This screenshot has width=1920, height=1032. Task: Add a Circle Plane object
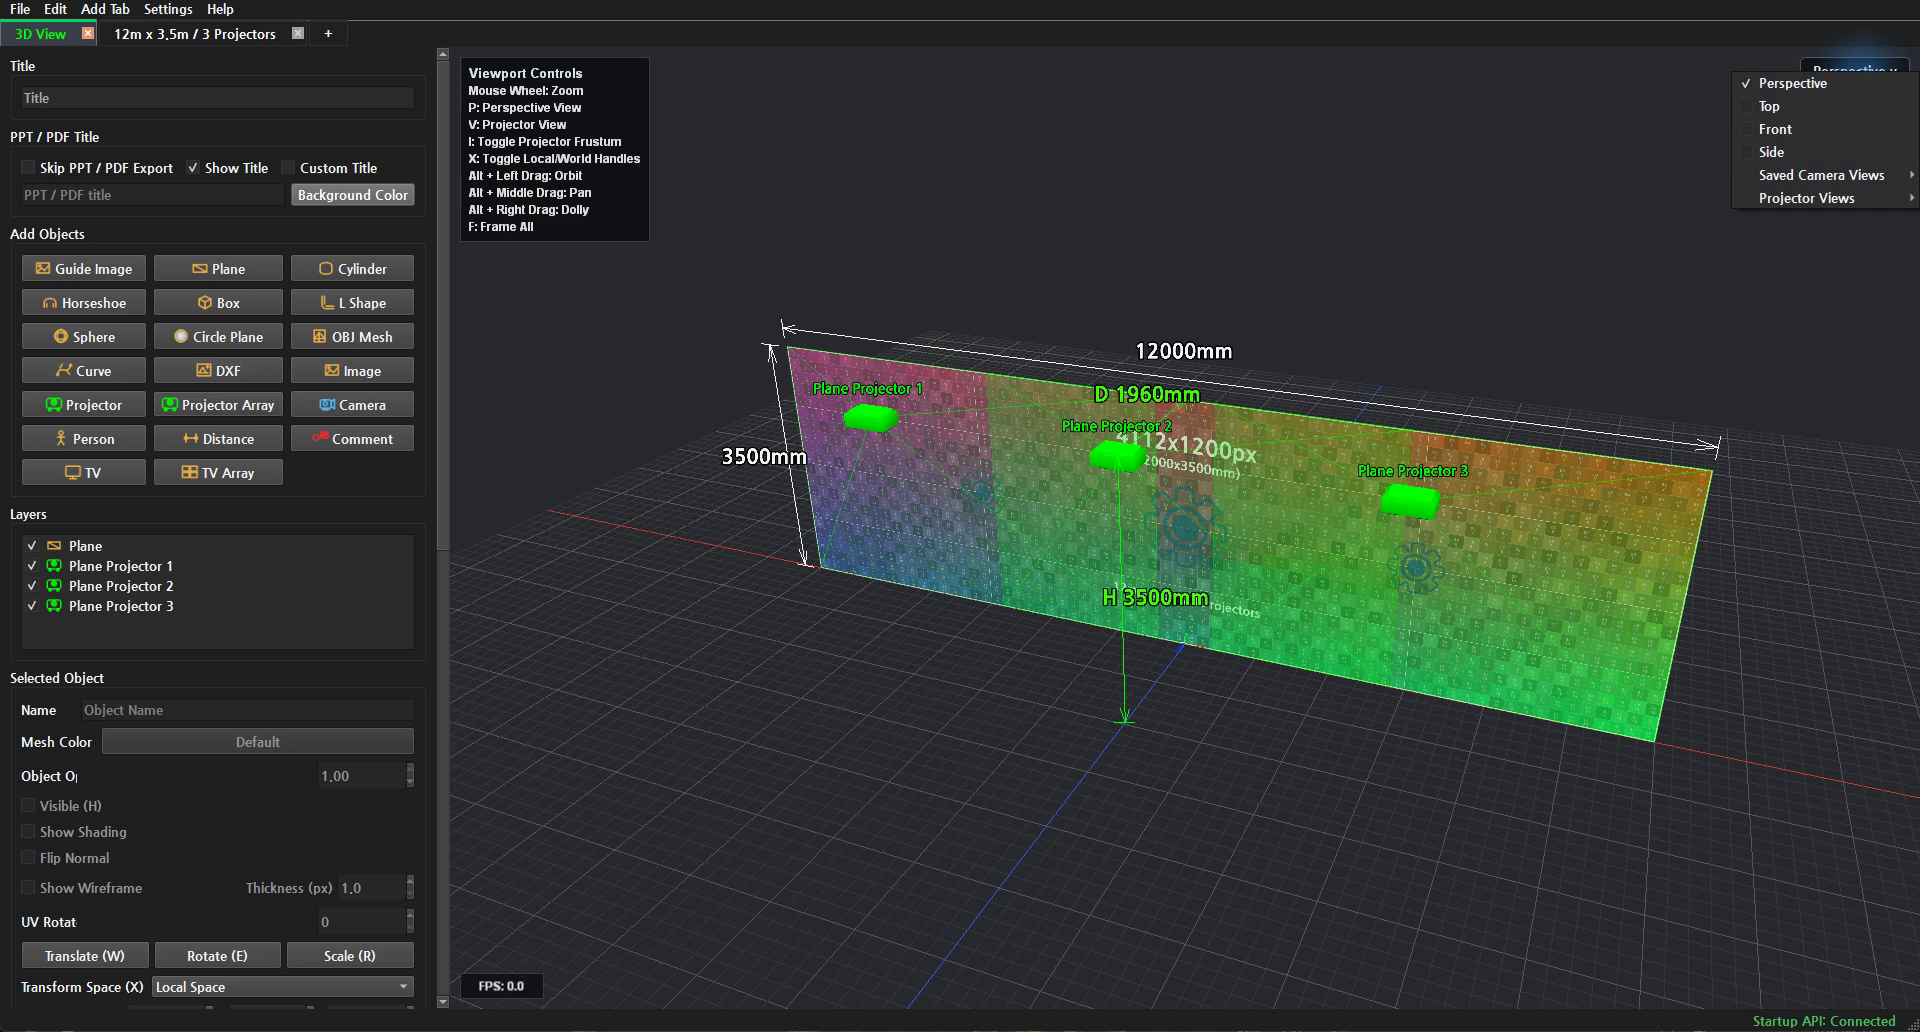point(218,337)
